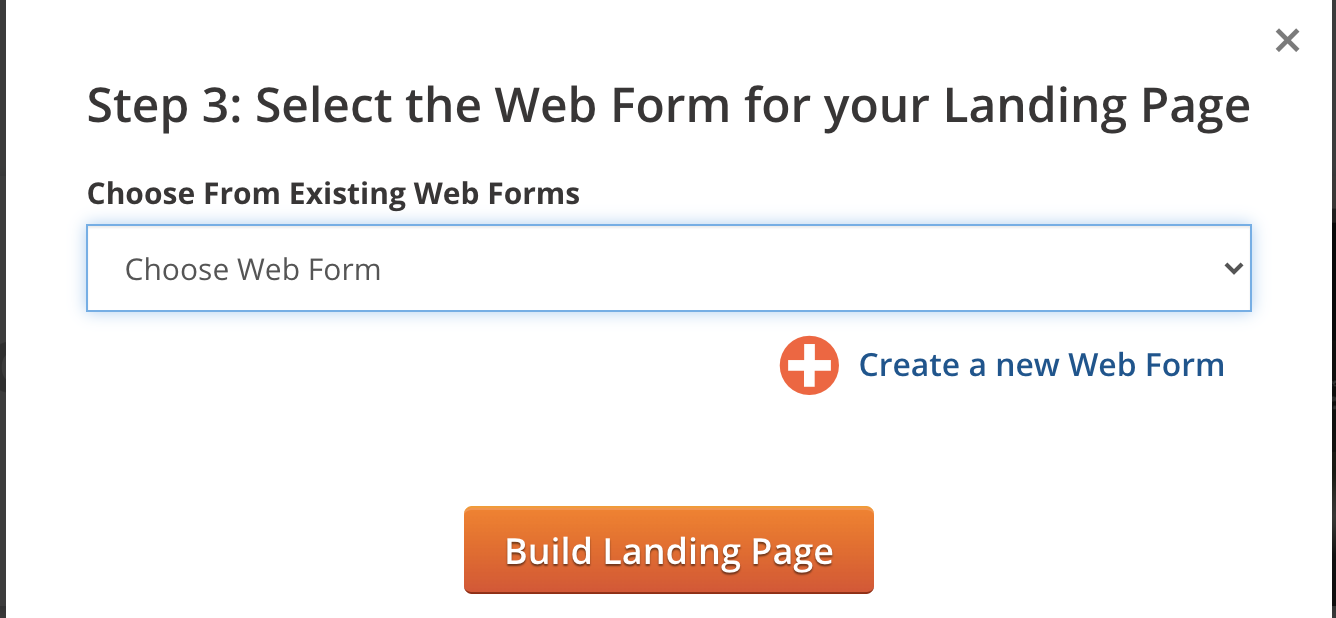Click the white cross inside orange circle
The width and height of the screenshot is (1336, 618).
808,365
